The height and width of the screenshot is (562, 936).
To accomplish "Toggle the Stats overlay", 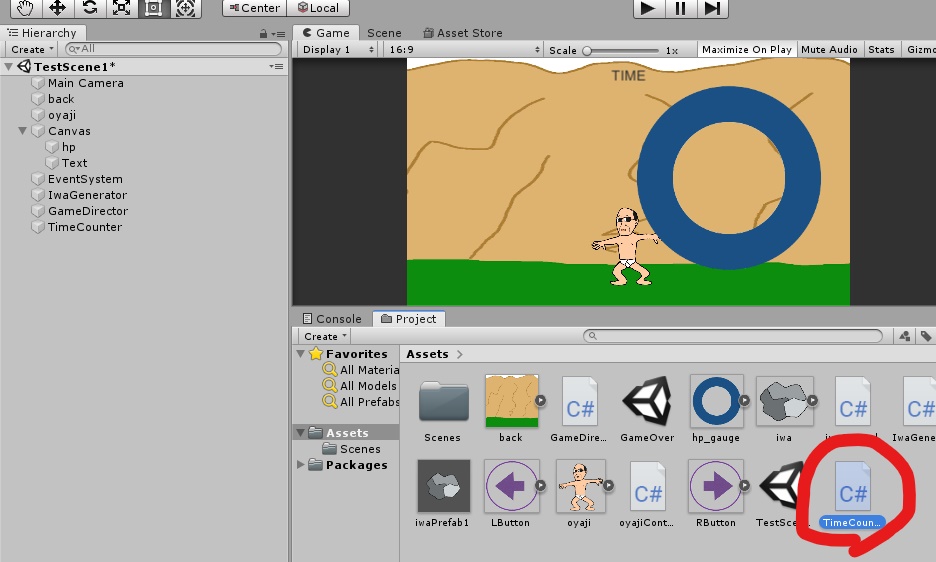I will tap(881, 50).
